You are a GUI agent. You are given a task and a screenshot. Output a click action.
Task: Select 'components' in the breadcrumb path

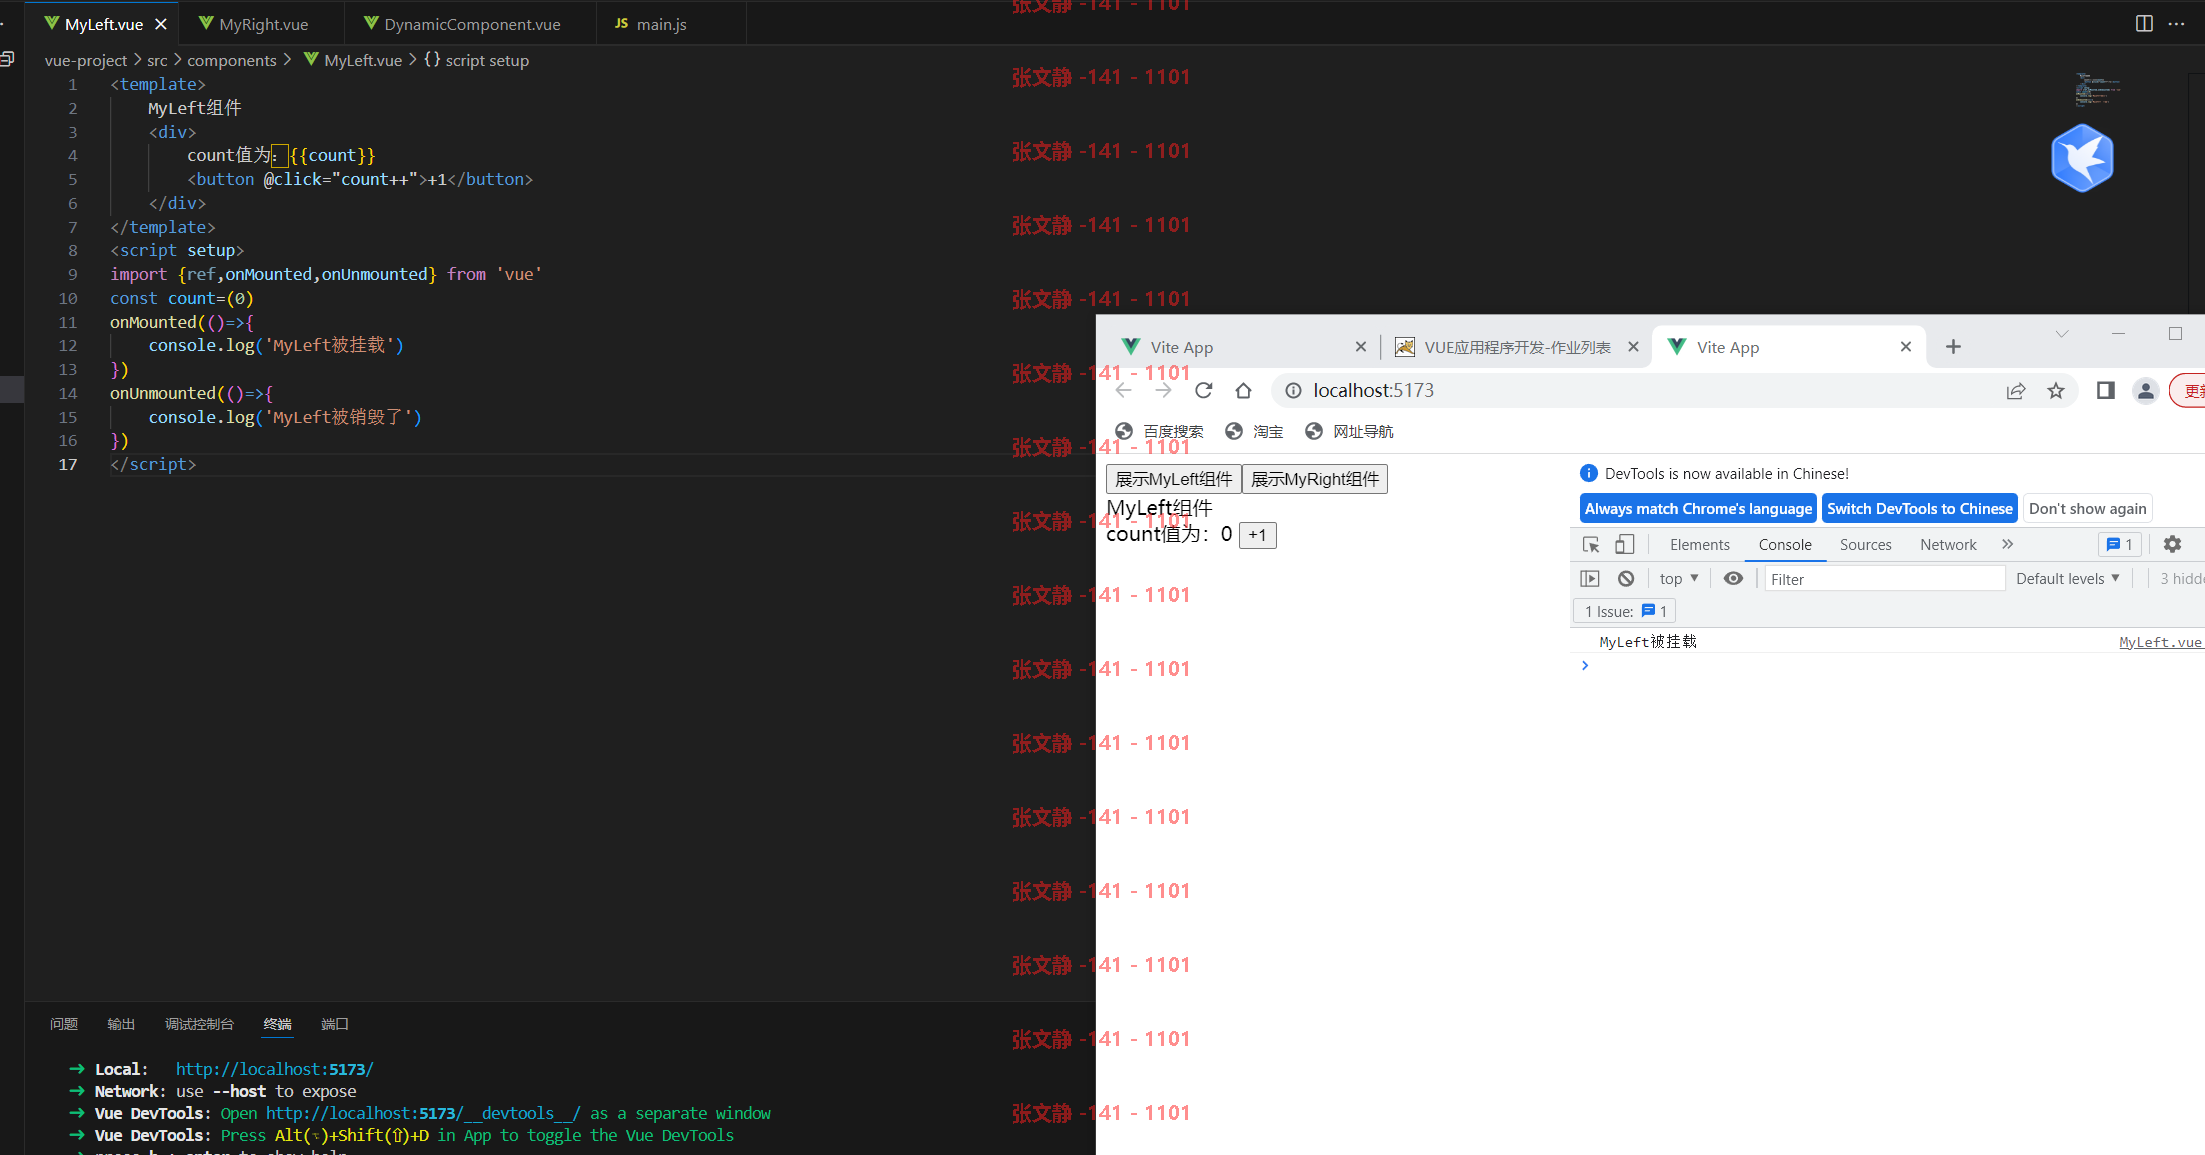(232, 60)
